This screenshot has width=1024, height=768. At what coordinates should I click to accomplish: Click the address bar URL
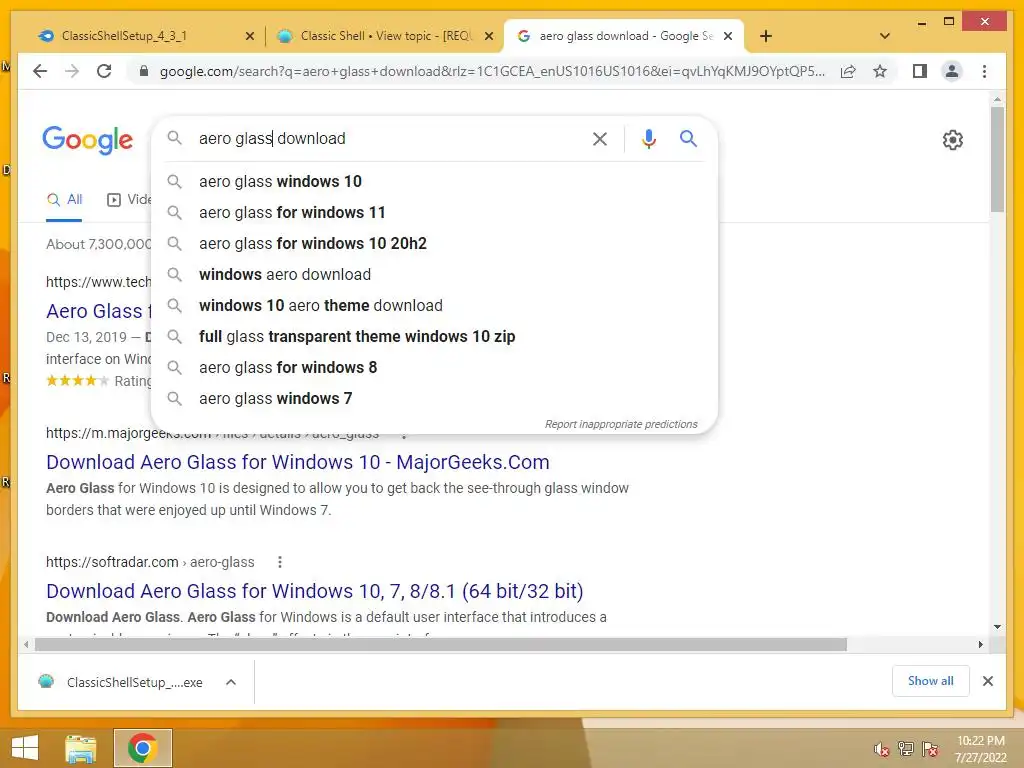click(x=492, y=71)
